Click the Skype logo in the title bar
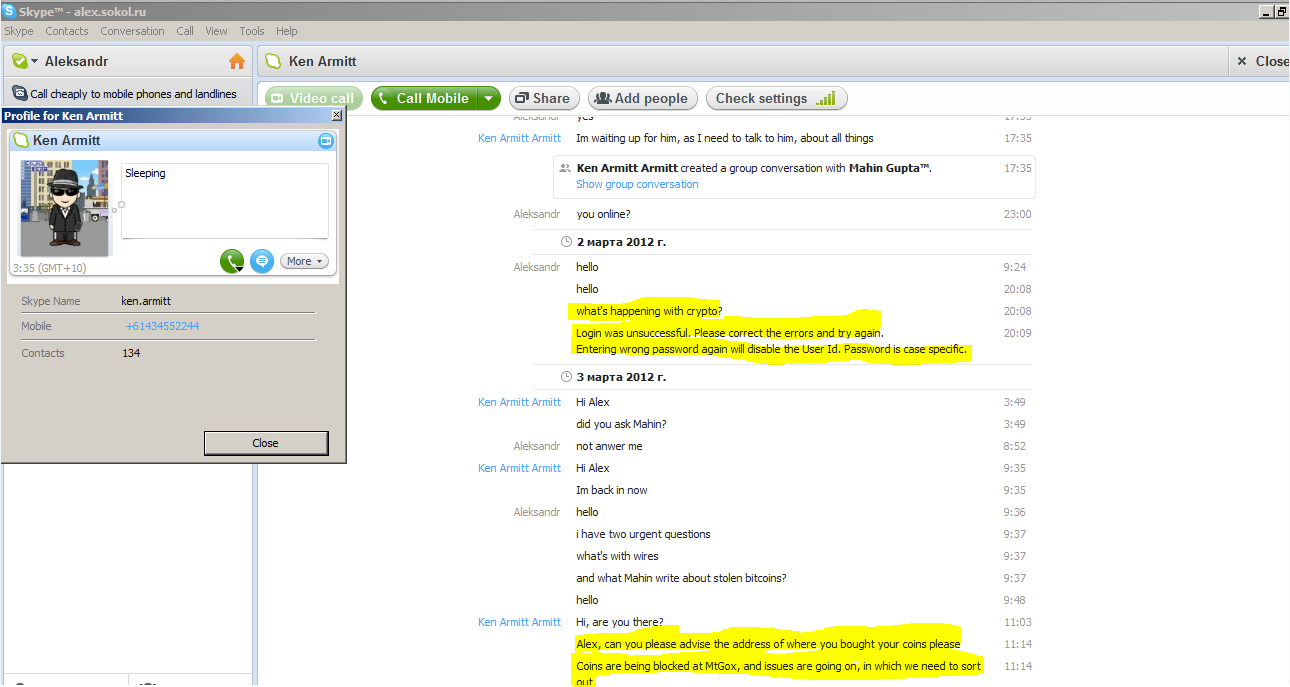This screenshot has width=1290, height=687. (9, 10)
